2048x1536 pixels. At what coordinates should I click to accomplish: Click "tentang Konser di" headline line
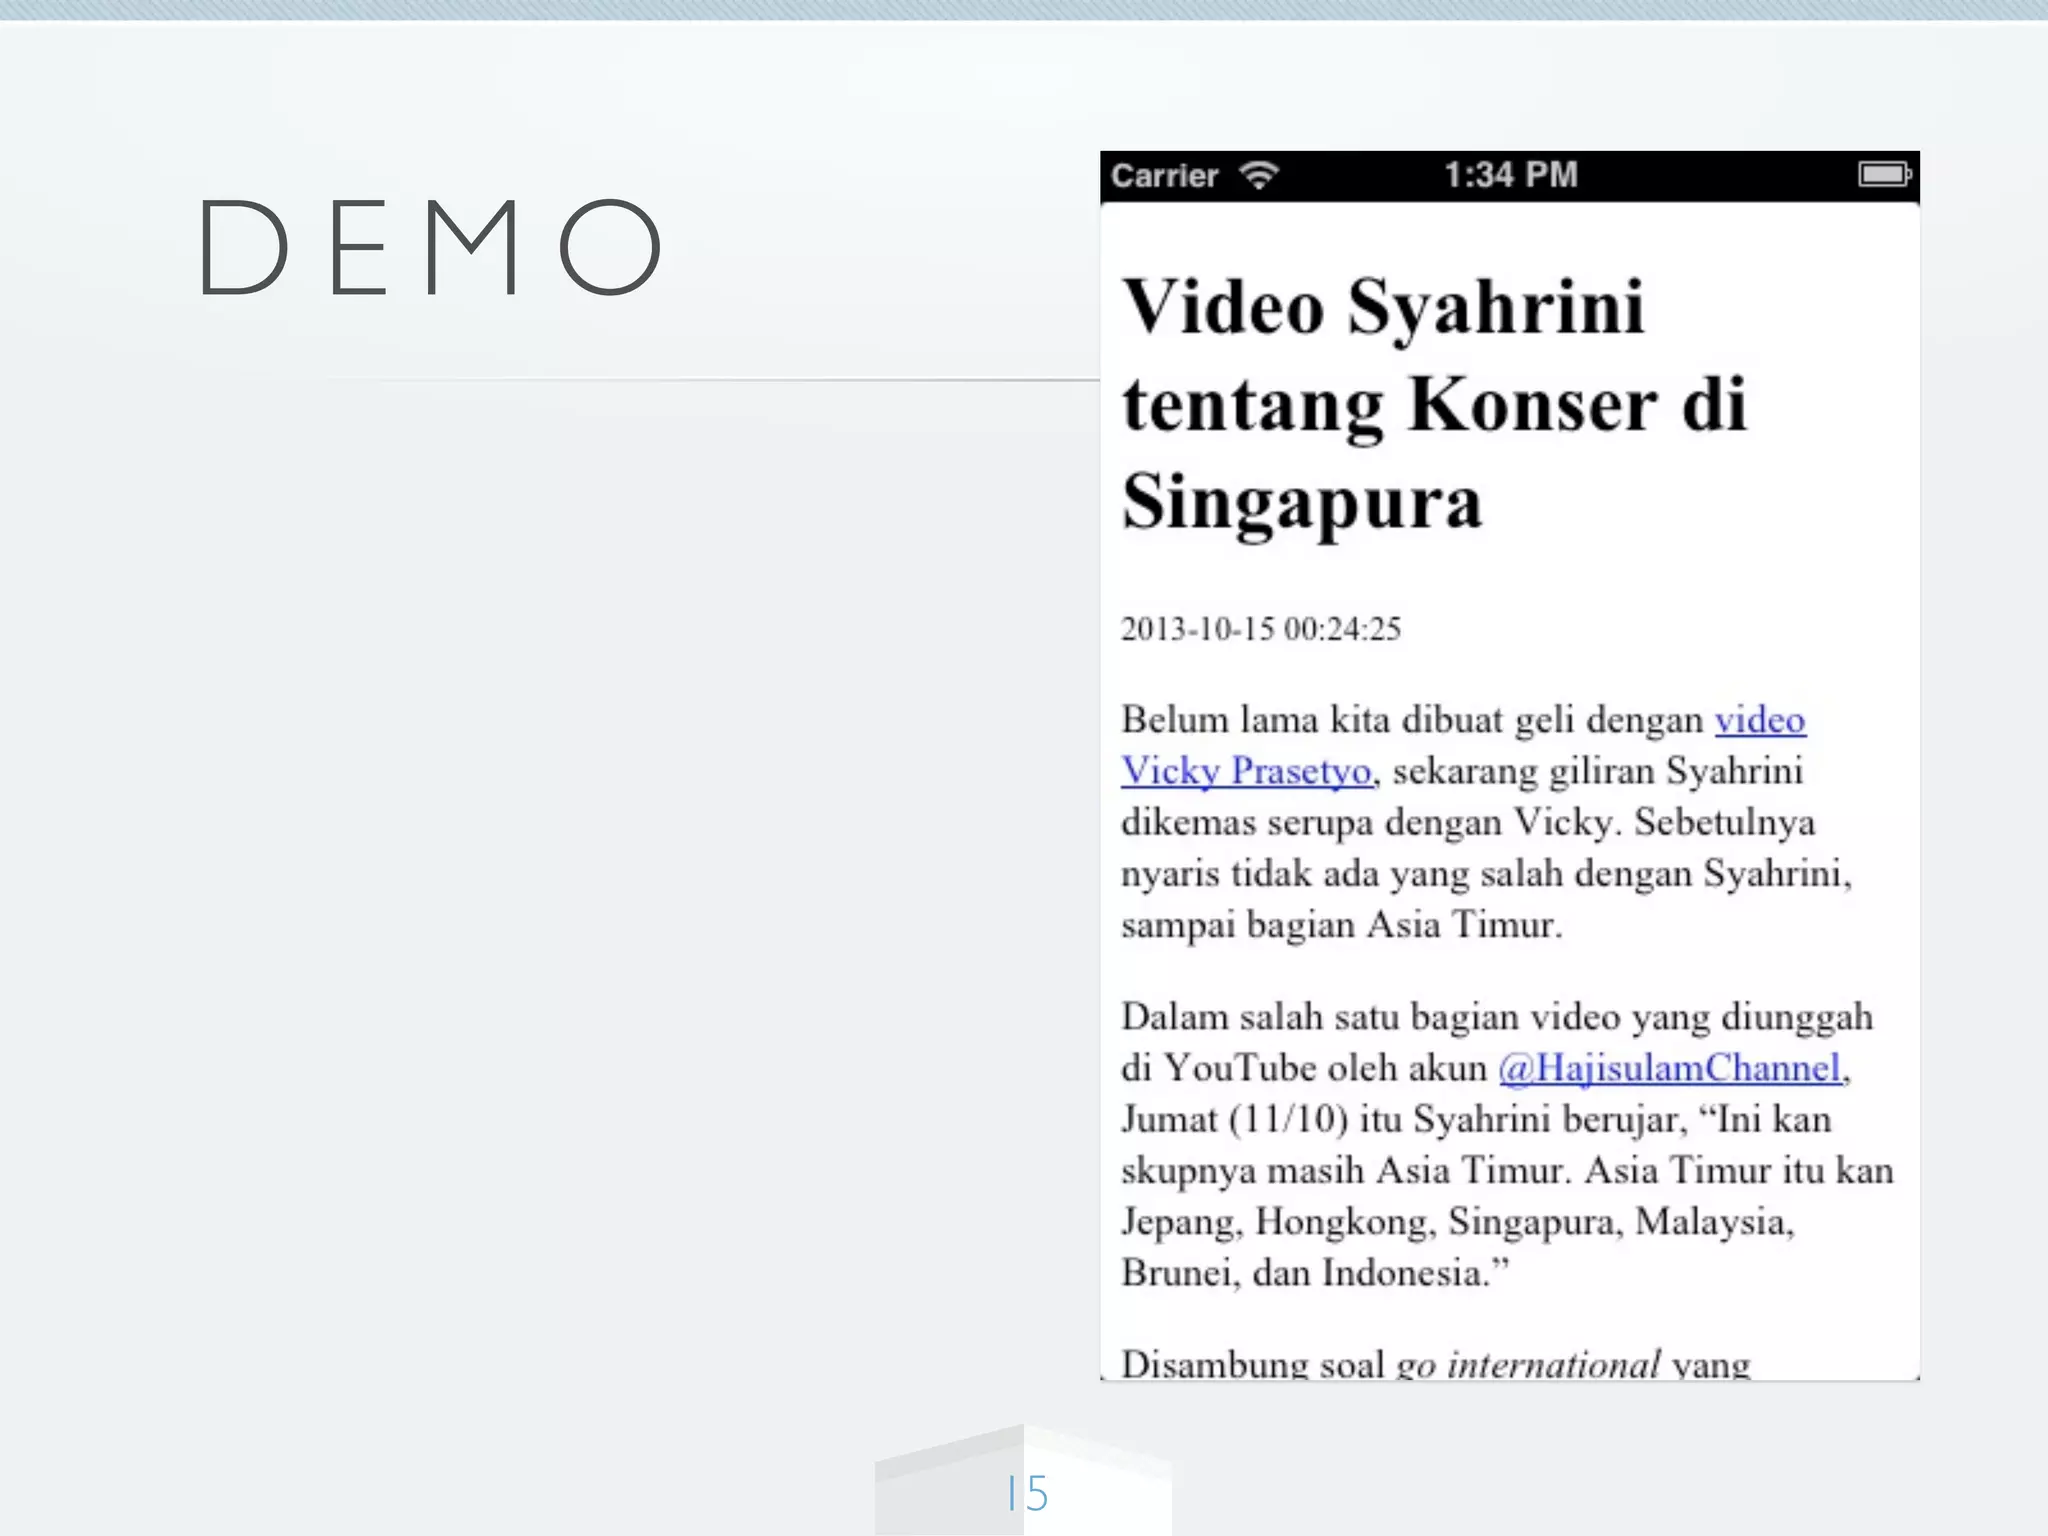[1434, 405]
